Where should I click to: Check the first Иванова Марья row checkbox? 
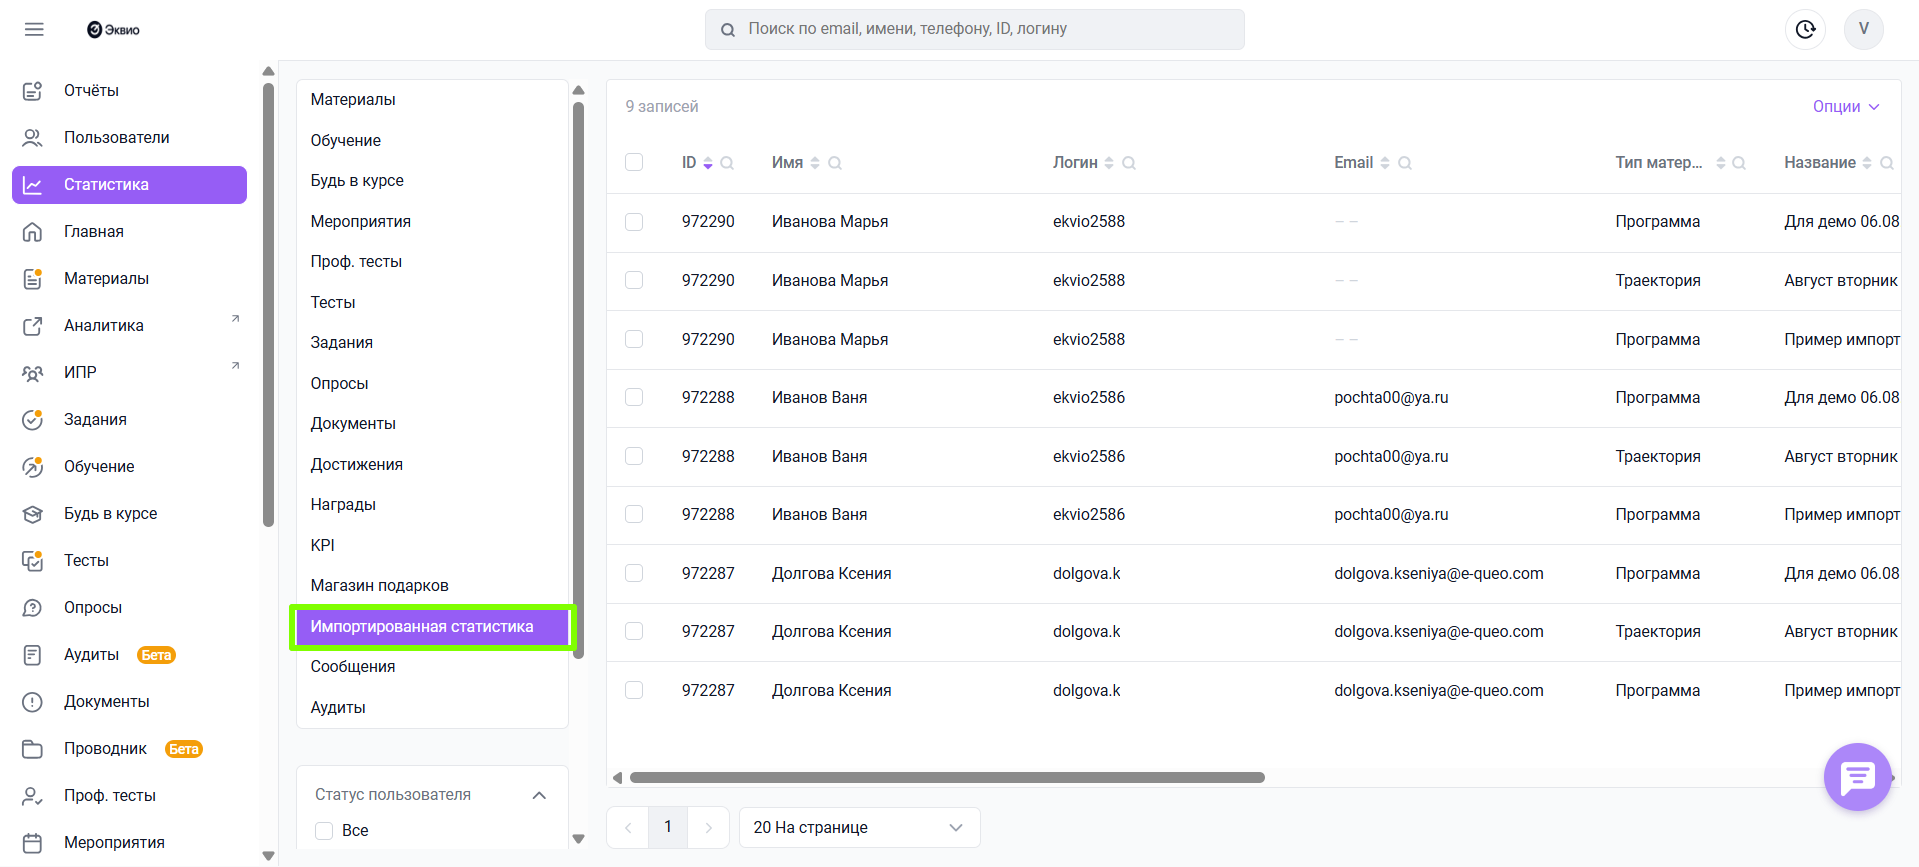(x=634, y=222)
